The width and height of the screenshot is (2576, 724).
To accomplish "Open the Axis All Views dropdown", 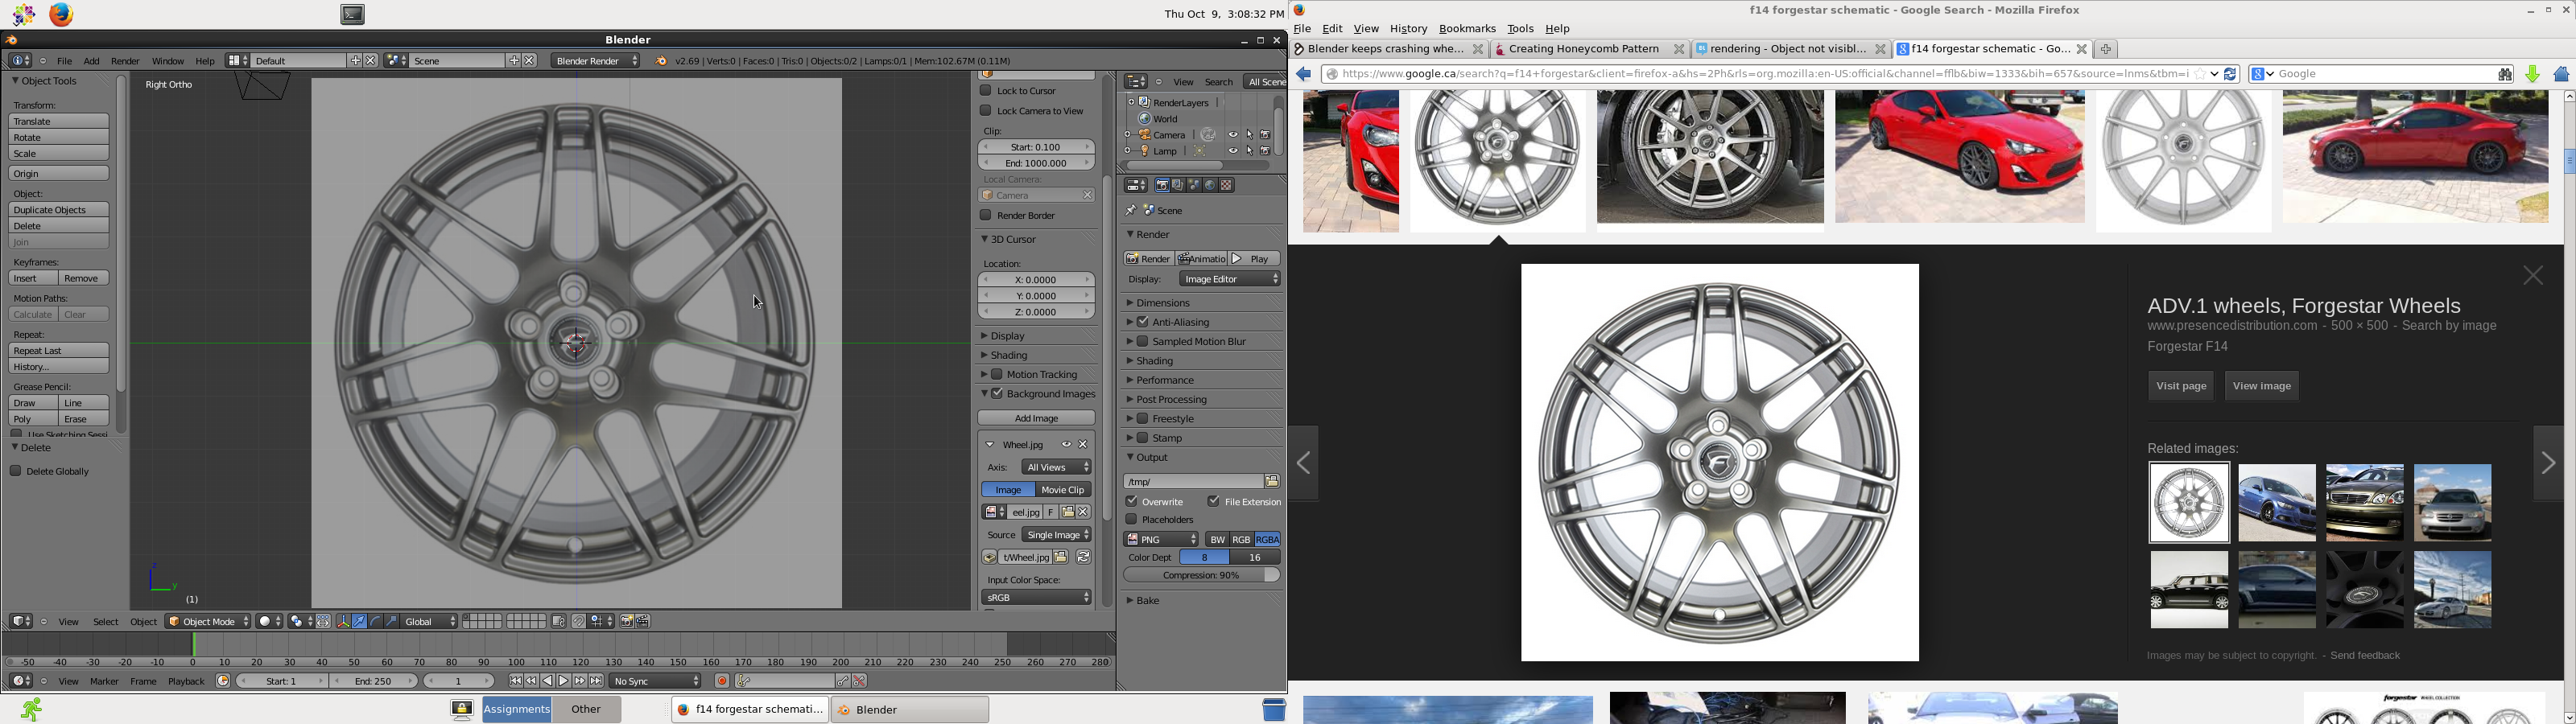I will tap(1057, 468).
